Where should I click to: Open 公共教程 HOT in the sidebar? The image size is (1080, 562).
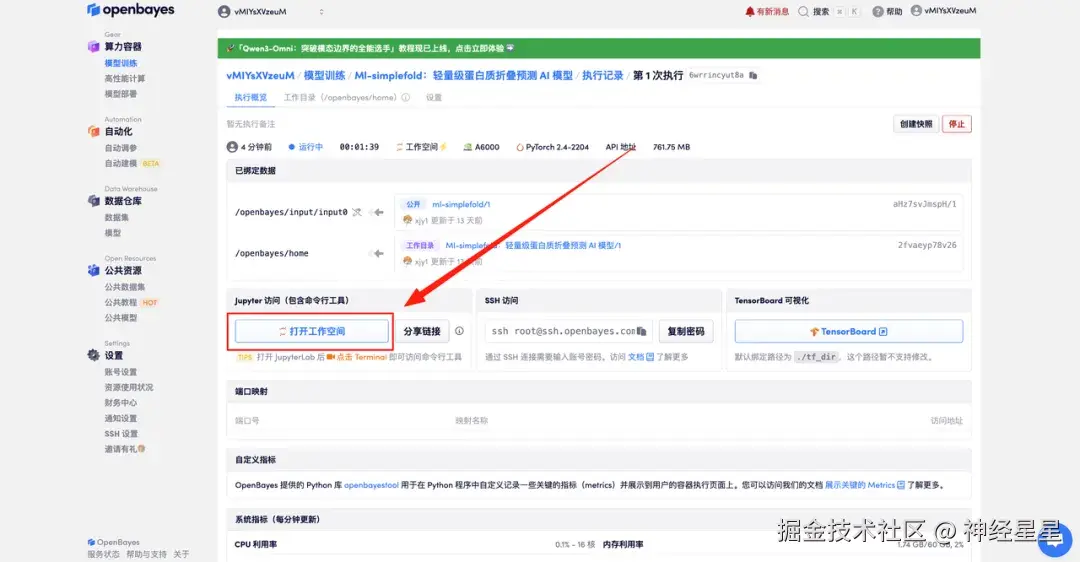[132, 302]
